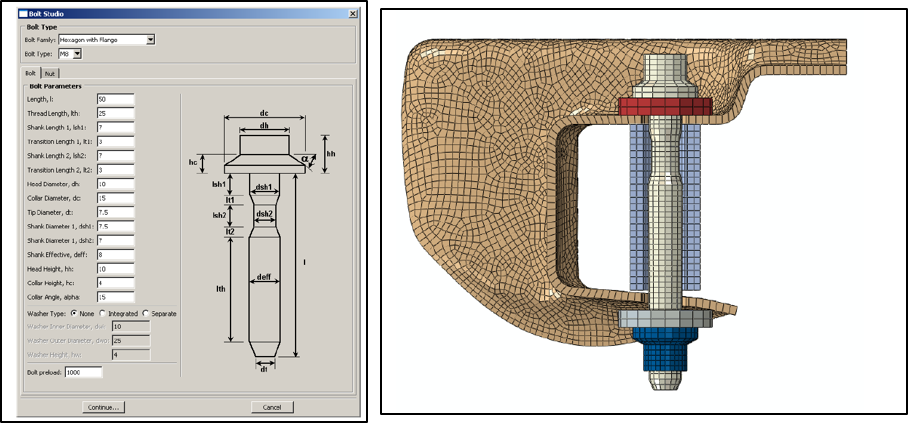This screenshot has width=908, height=423.
Task: Click the Length, l input field
Action: pyautogui.click(x=115, y=99)
